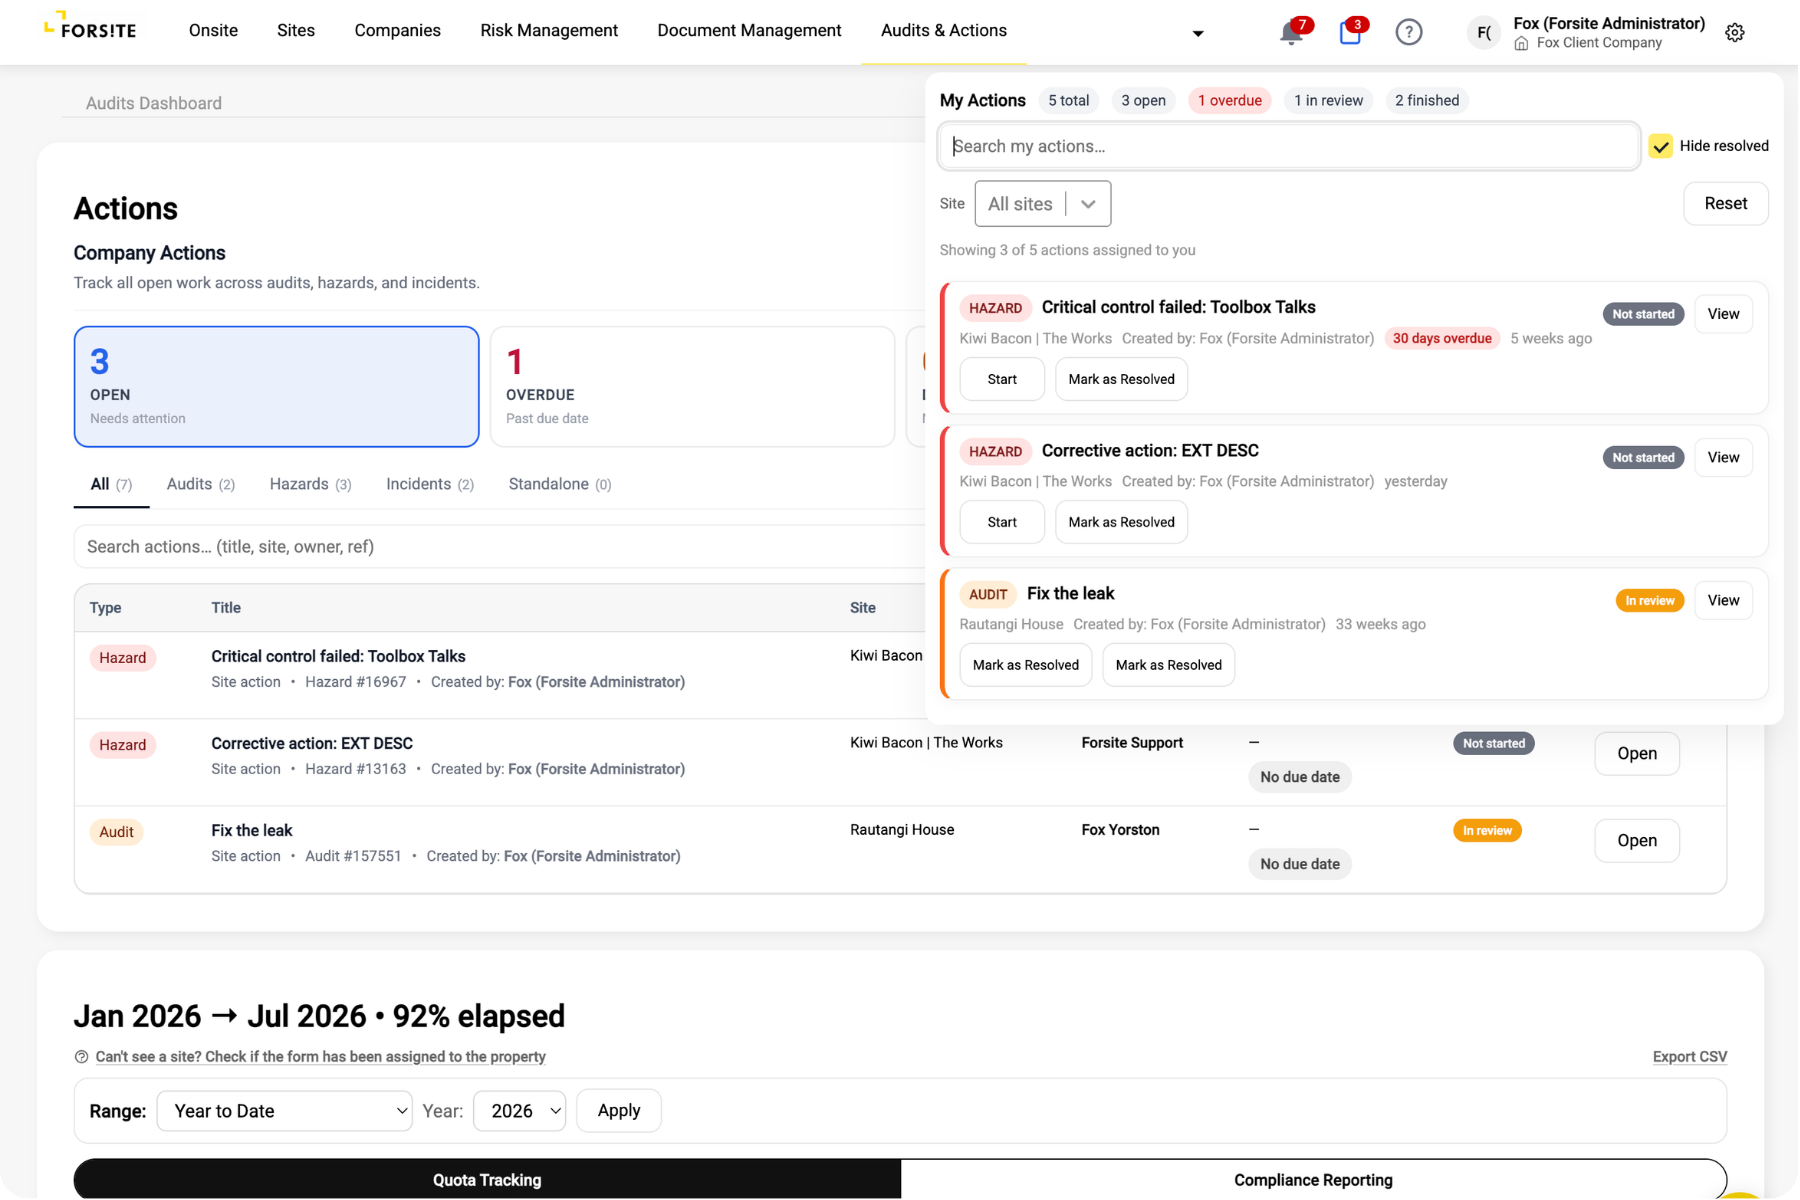This screenshot has height=1200, width=1800.
Task: Open the Audits & Actions menu
Action: (x=944, y=31)
